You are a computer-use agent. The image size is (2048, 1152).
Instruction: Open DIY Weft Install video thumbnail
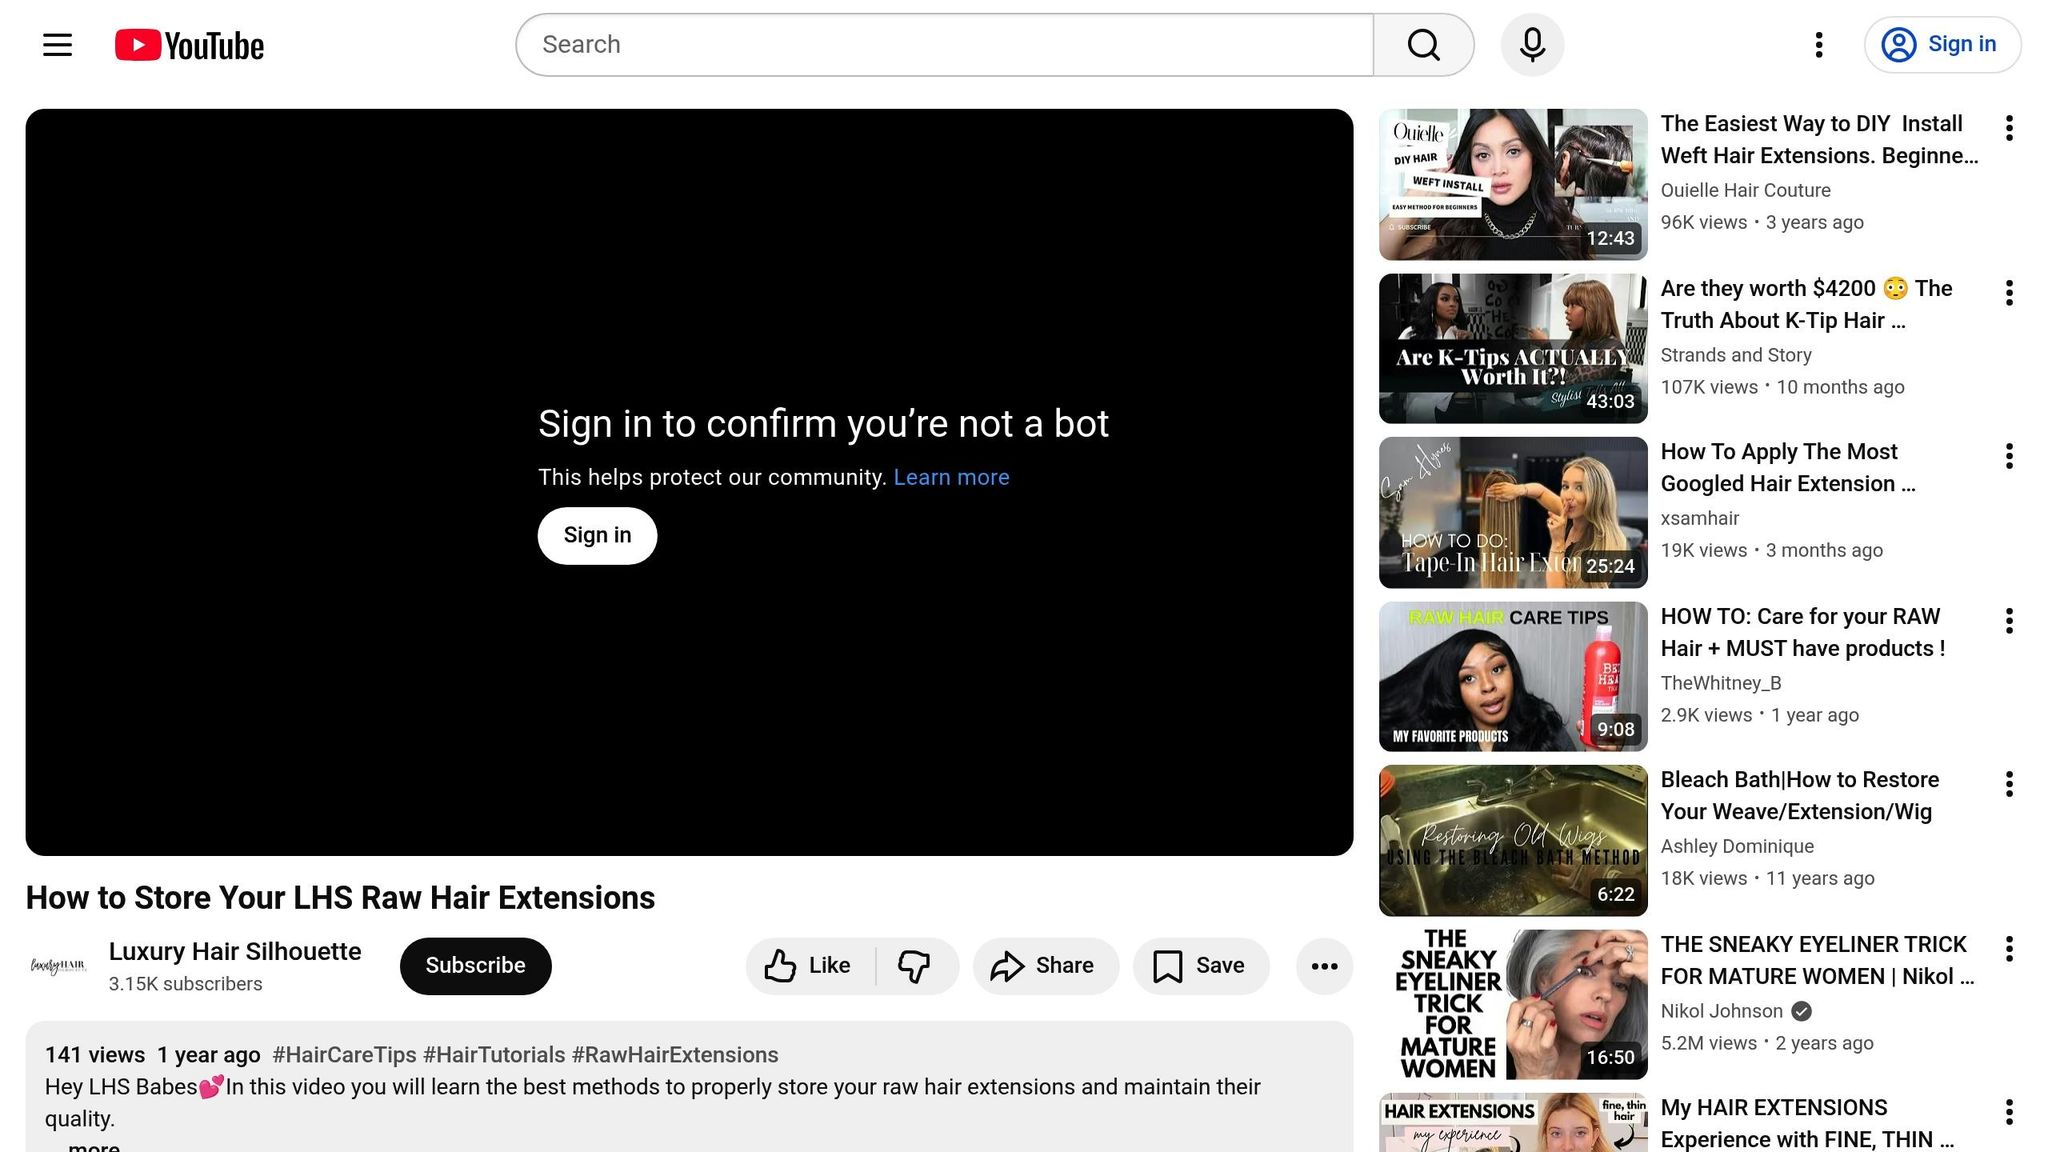1513,185
